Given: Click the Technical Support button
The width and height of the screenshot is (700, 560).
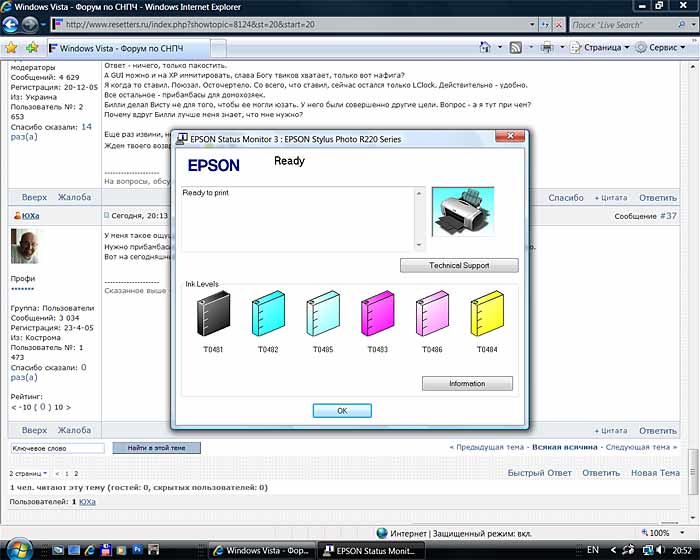Looking at the screenshot, I should point(459,265).
